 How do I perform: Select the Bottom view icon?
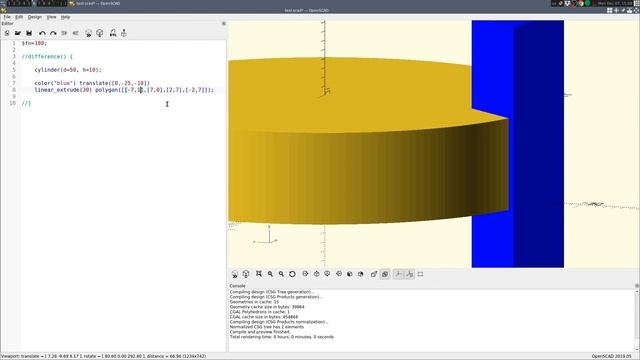[327, 274]
